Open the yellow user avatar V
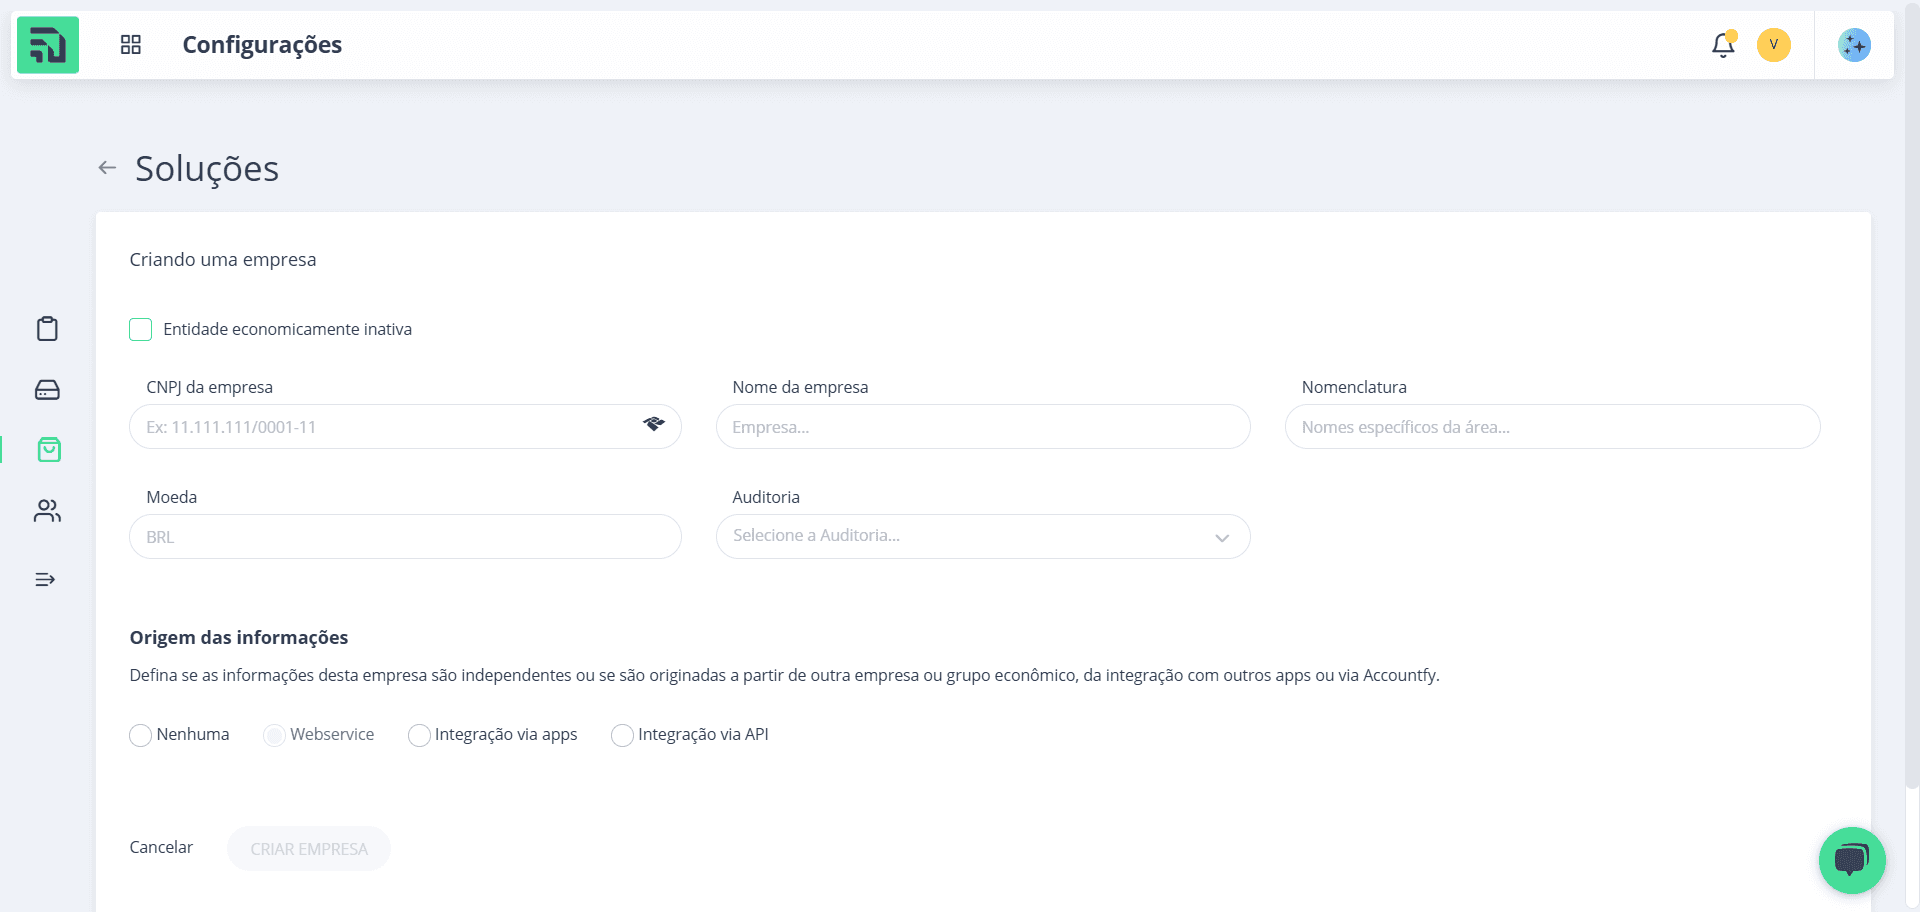The width and height of the screenshot is (1920, 912). click(1774, 45)
